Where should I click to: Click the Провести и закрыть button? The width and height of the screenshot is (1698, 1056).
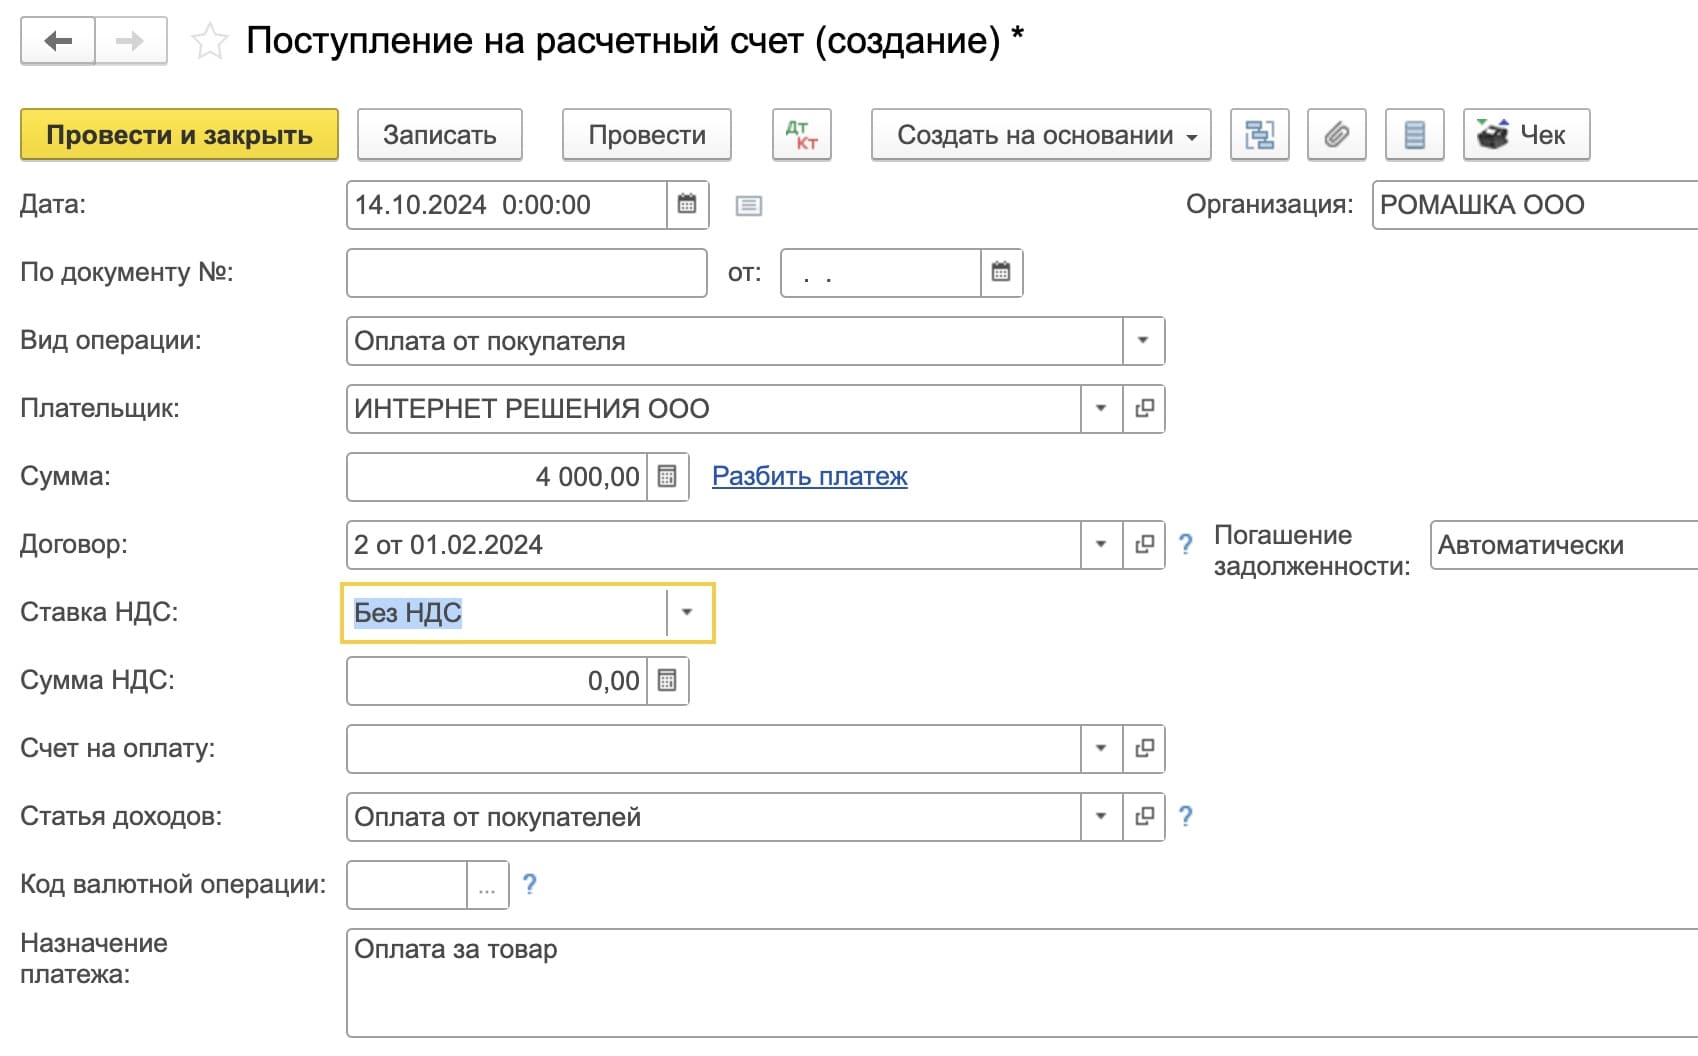[x=179, y=135]
